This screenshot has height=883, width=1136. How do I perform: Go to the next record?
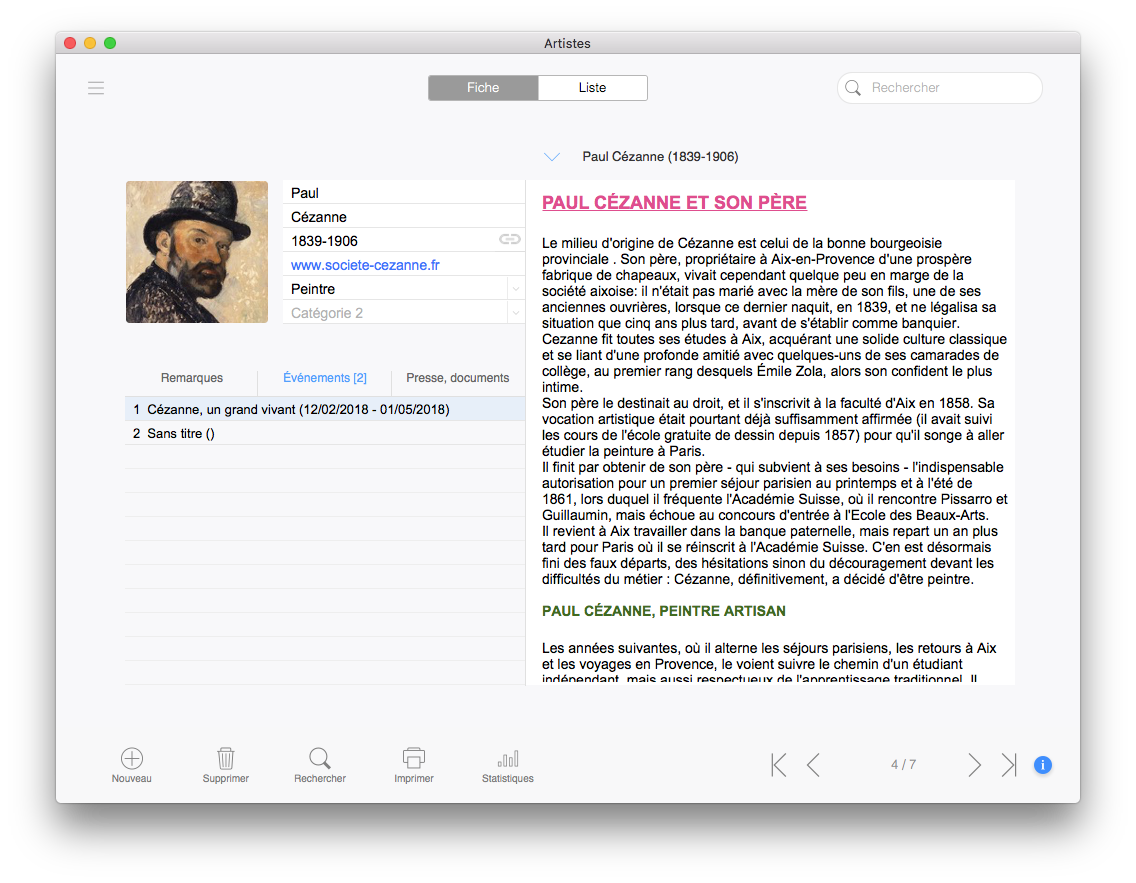(x=974, y=765)
